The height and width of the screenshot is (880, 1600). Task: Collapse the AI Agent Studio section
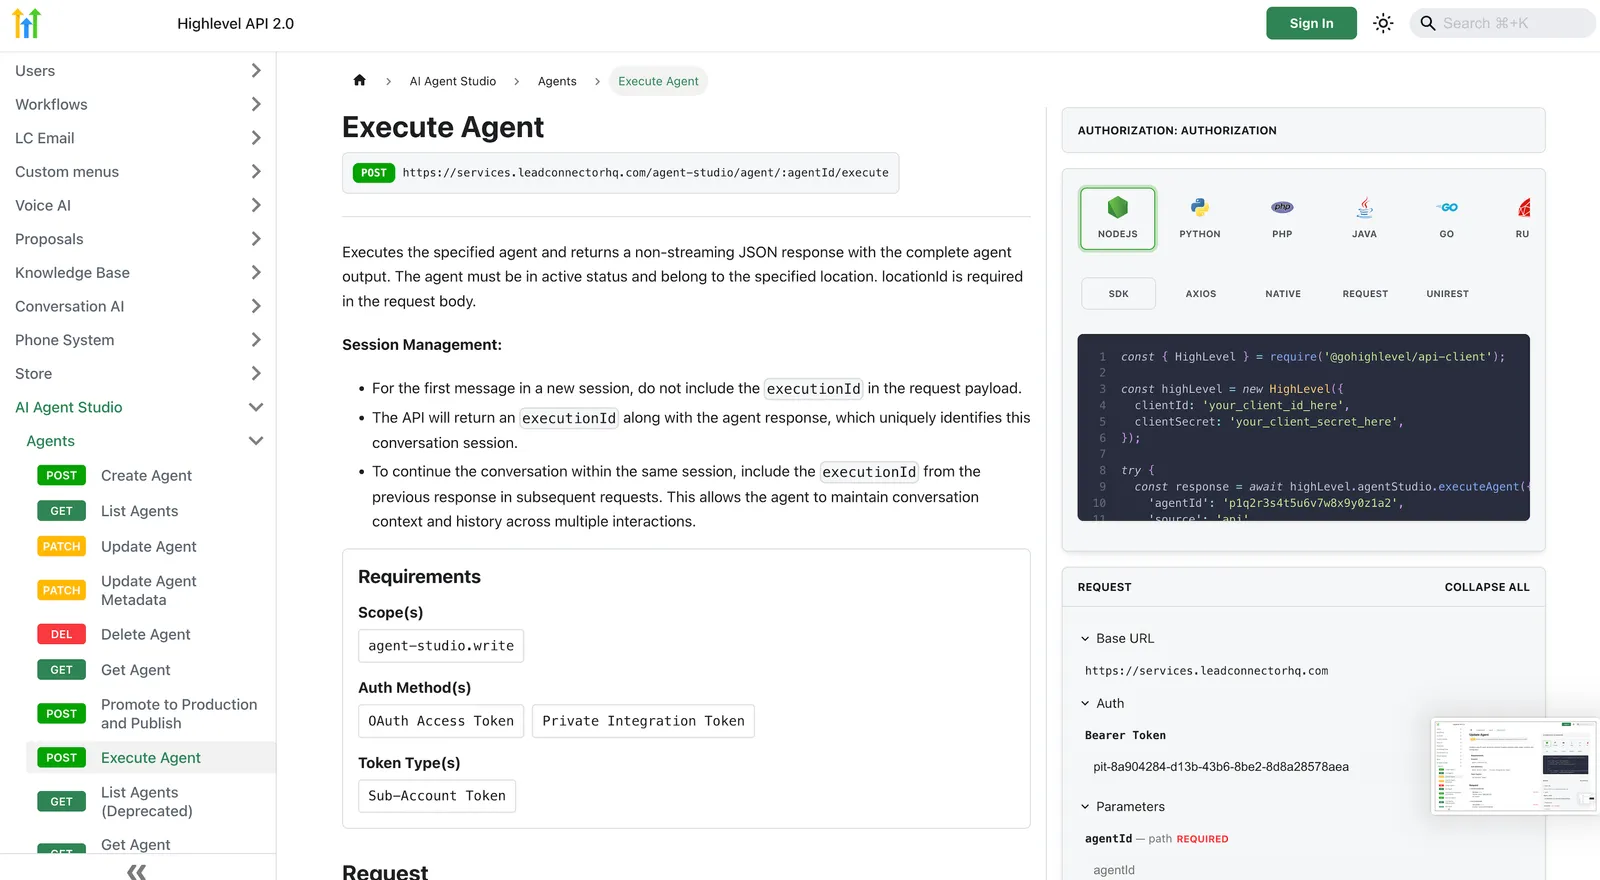(x=256, y=407)
